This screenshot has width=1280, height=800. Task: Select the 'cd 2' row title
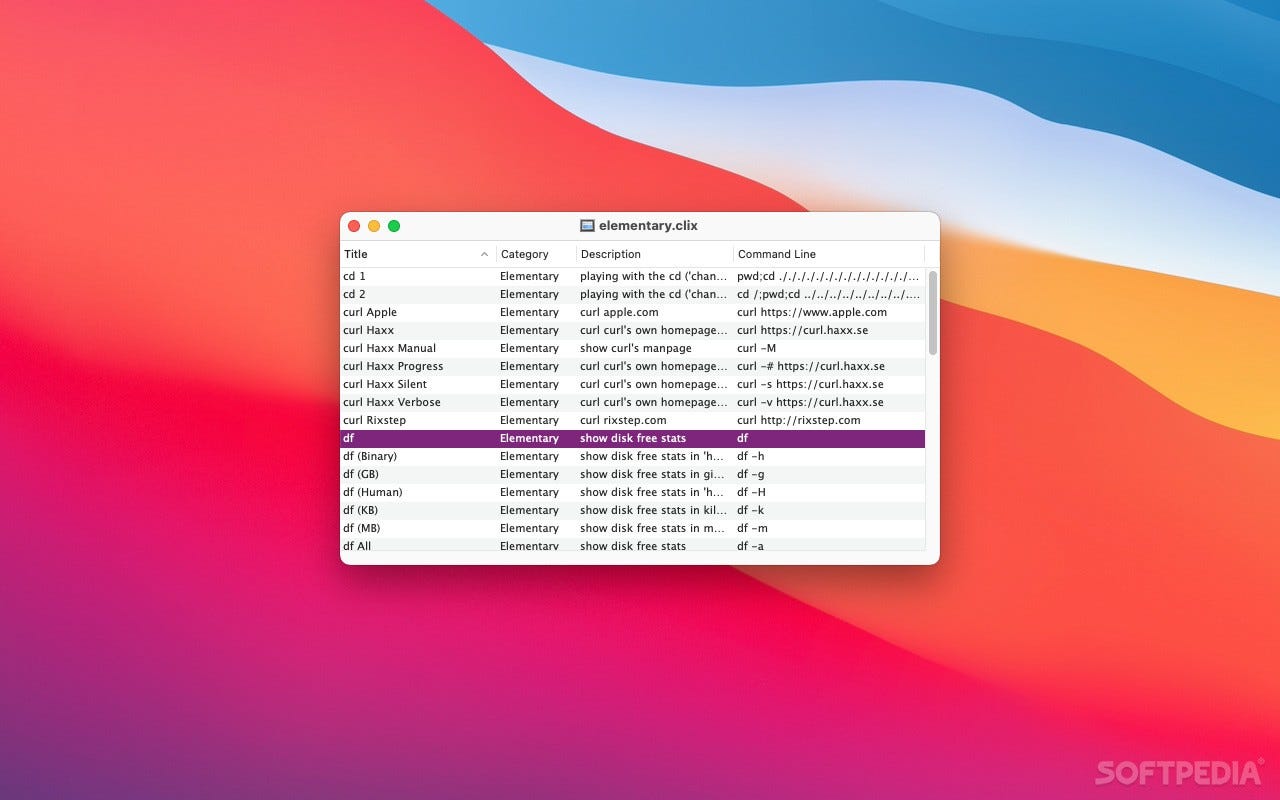(x=354, y=294)
